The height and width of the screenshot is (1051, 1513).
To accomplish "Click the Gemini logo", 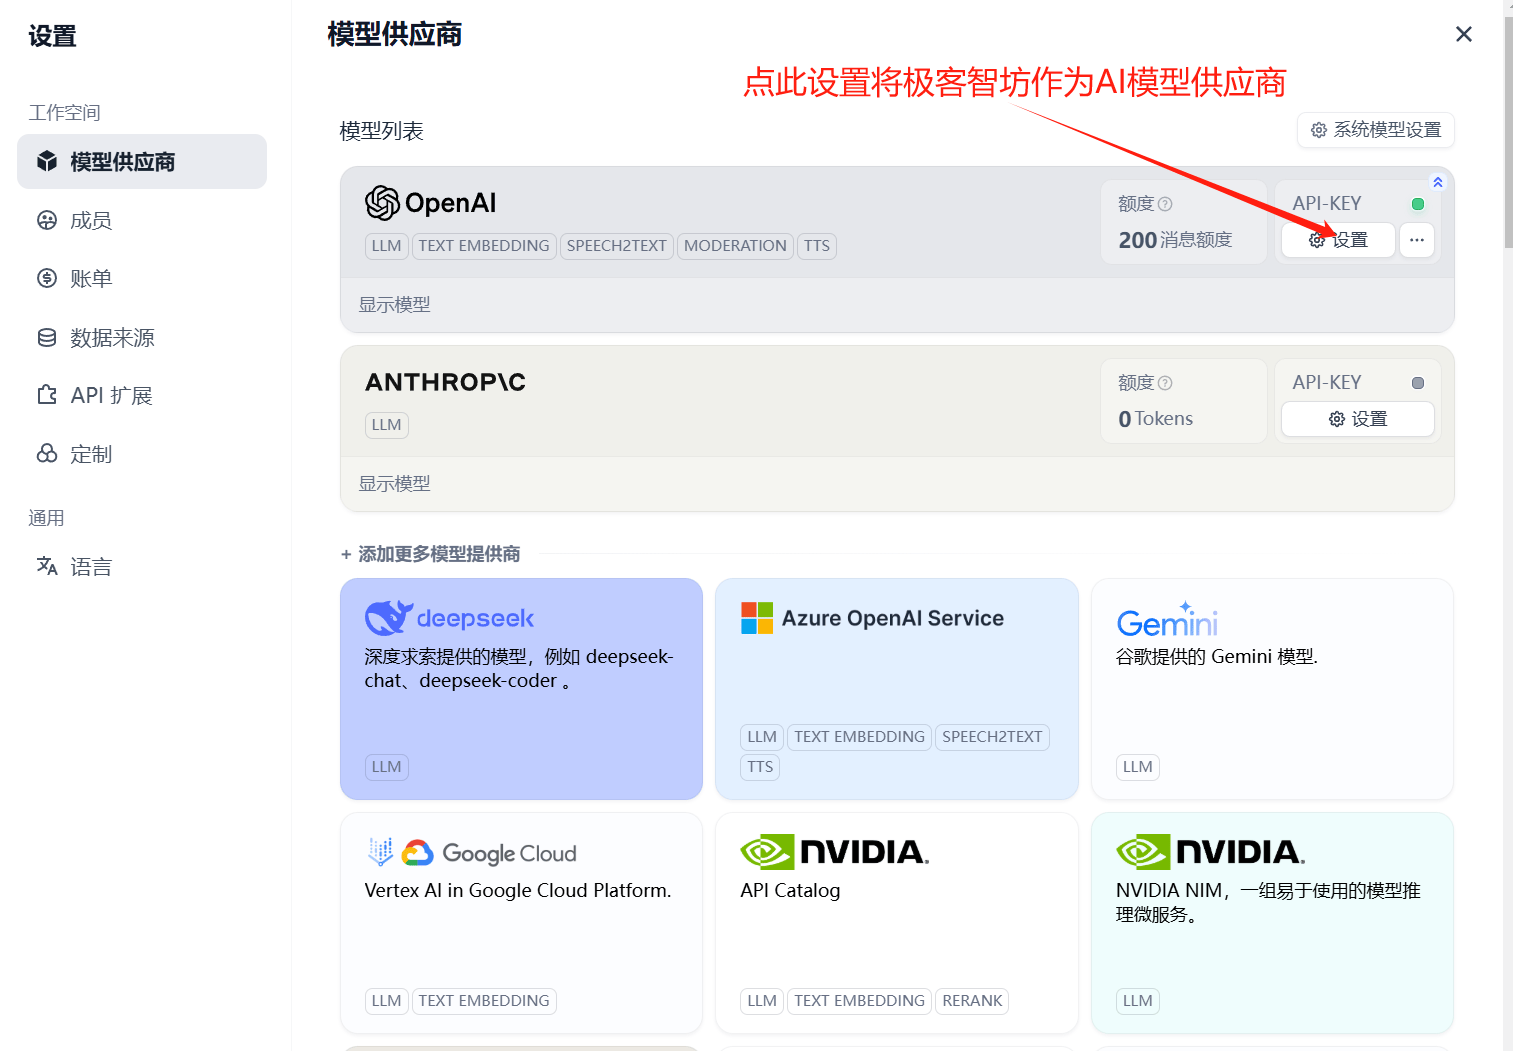I will coord(1167,620).
